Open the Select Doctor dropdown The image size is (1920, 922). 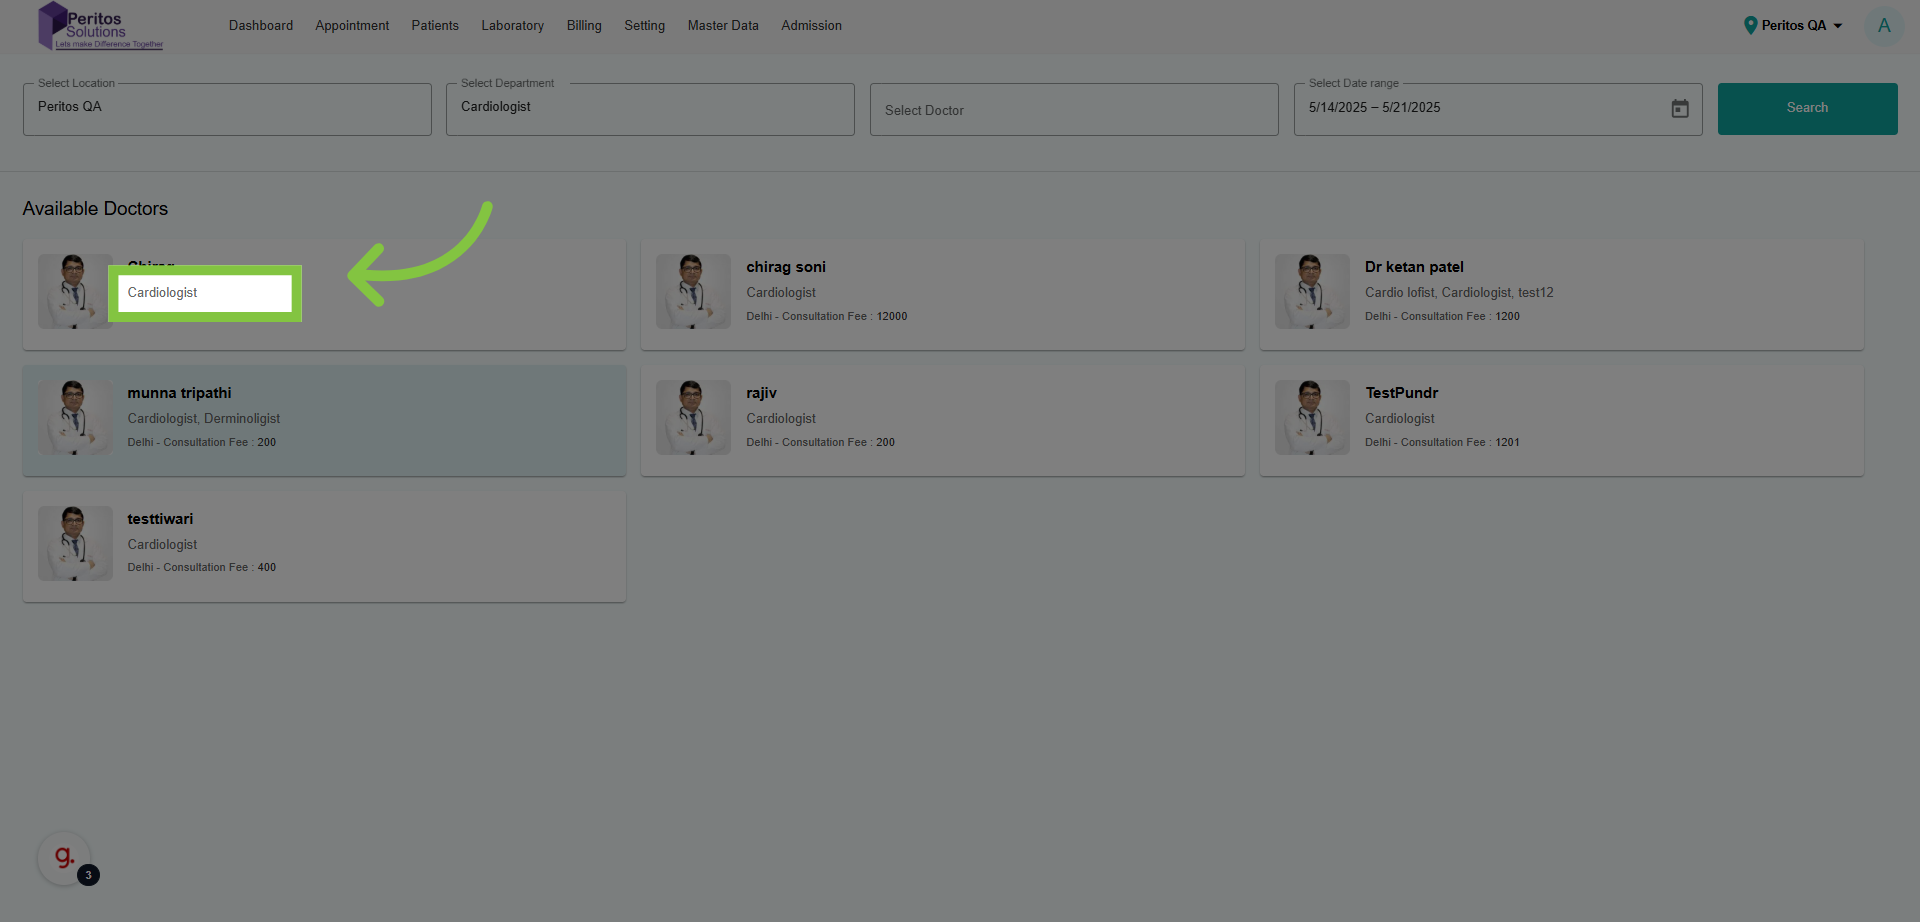(1074, 109)
